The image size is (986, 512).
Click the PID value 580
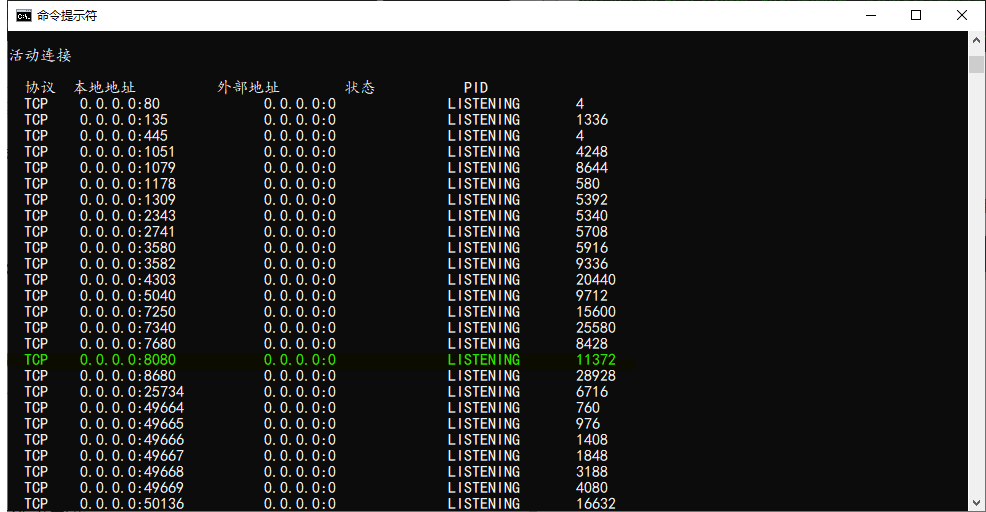(588, 184)
